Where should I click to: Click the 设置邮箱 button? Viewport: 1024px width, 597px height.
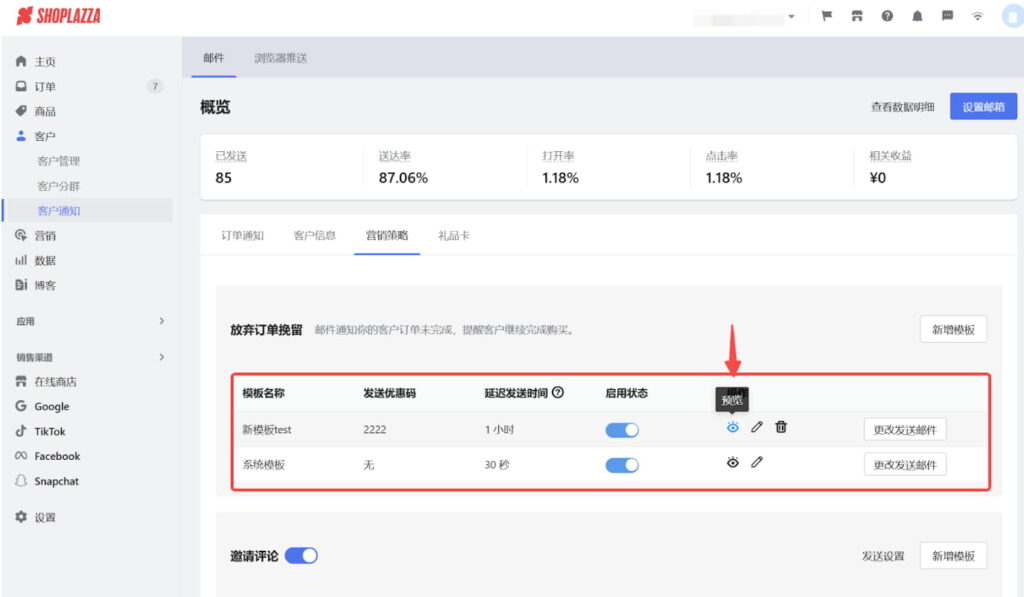click(983, 106)
